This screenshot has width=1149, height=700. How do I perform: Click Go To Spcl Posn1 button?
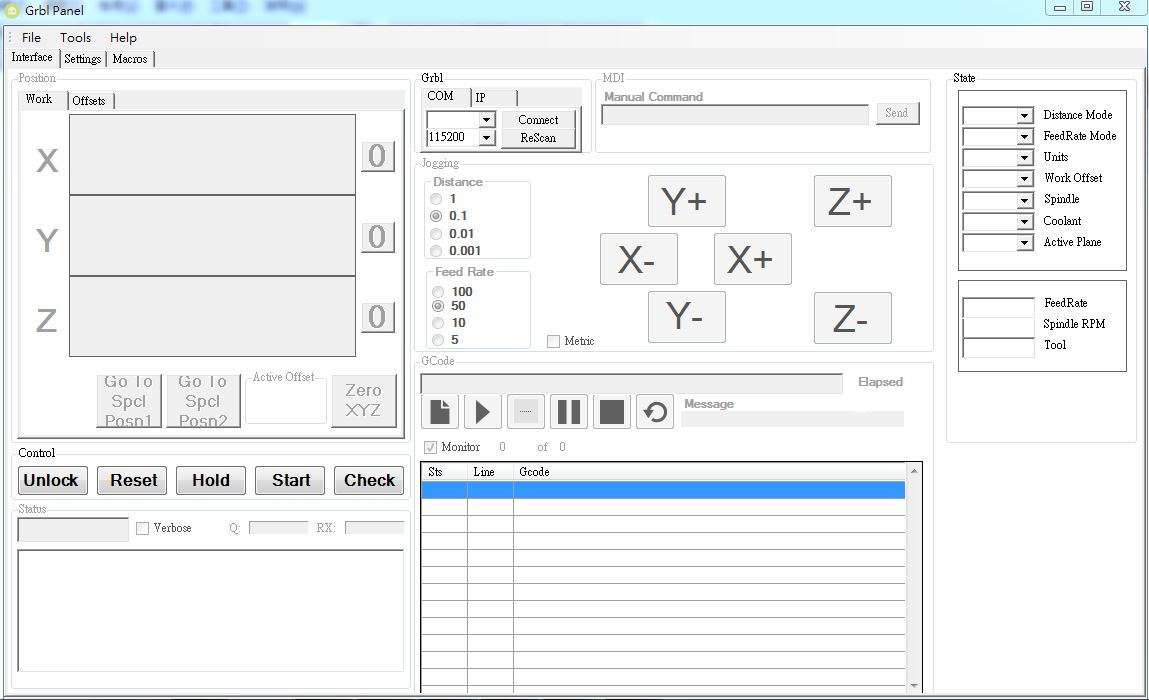click(129, 400)
